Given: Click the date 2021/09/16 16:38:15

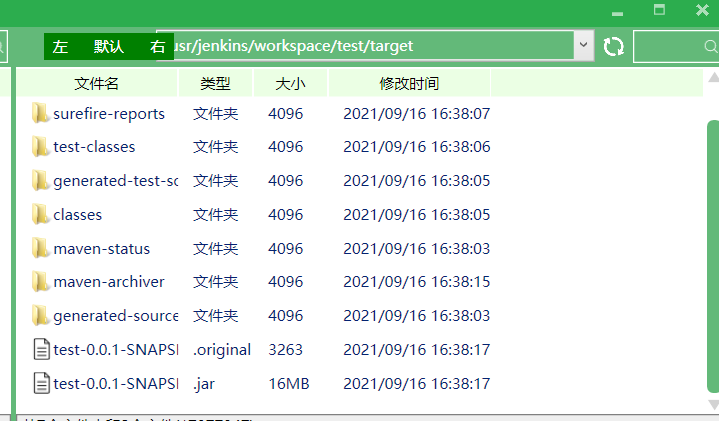Looking at the screenshot, I should [x=416, y=282].
